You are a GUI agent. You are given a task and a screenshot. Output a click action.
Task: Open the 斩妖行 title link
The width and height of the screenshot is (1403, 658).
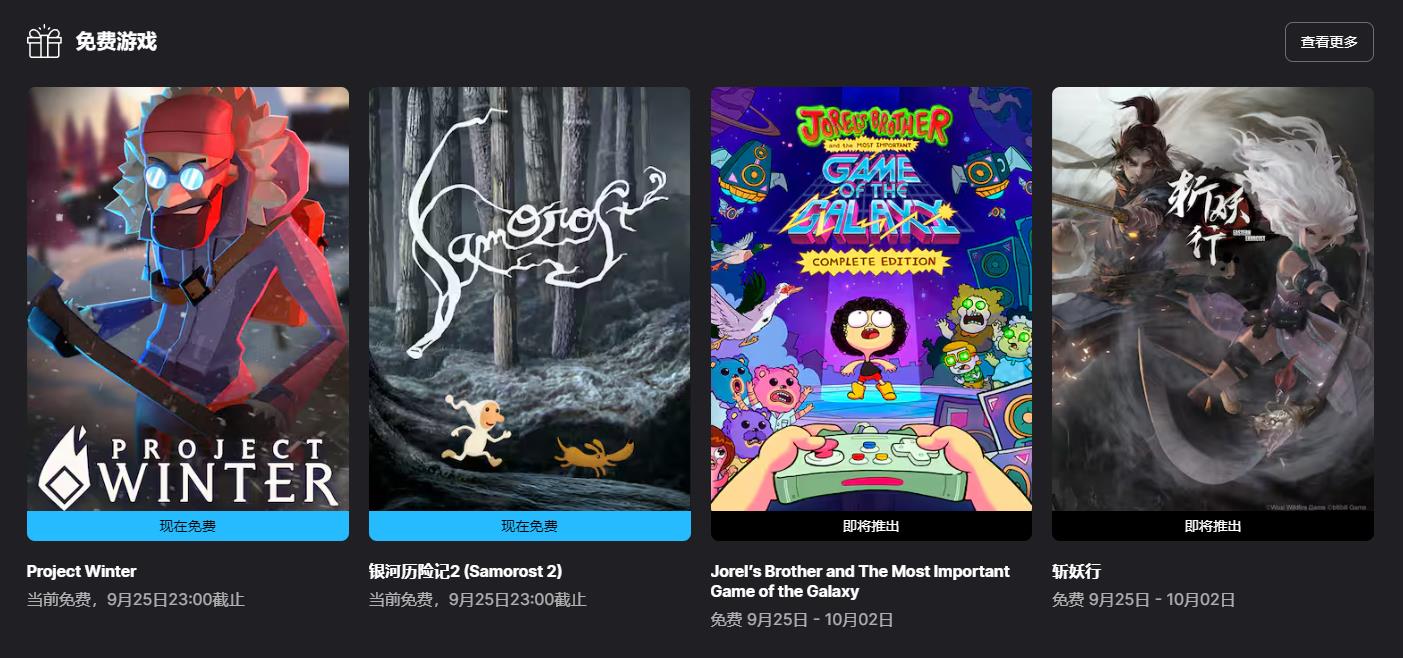click(1077, 572)
